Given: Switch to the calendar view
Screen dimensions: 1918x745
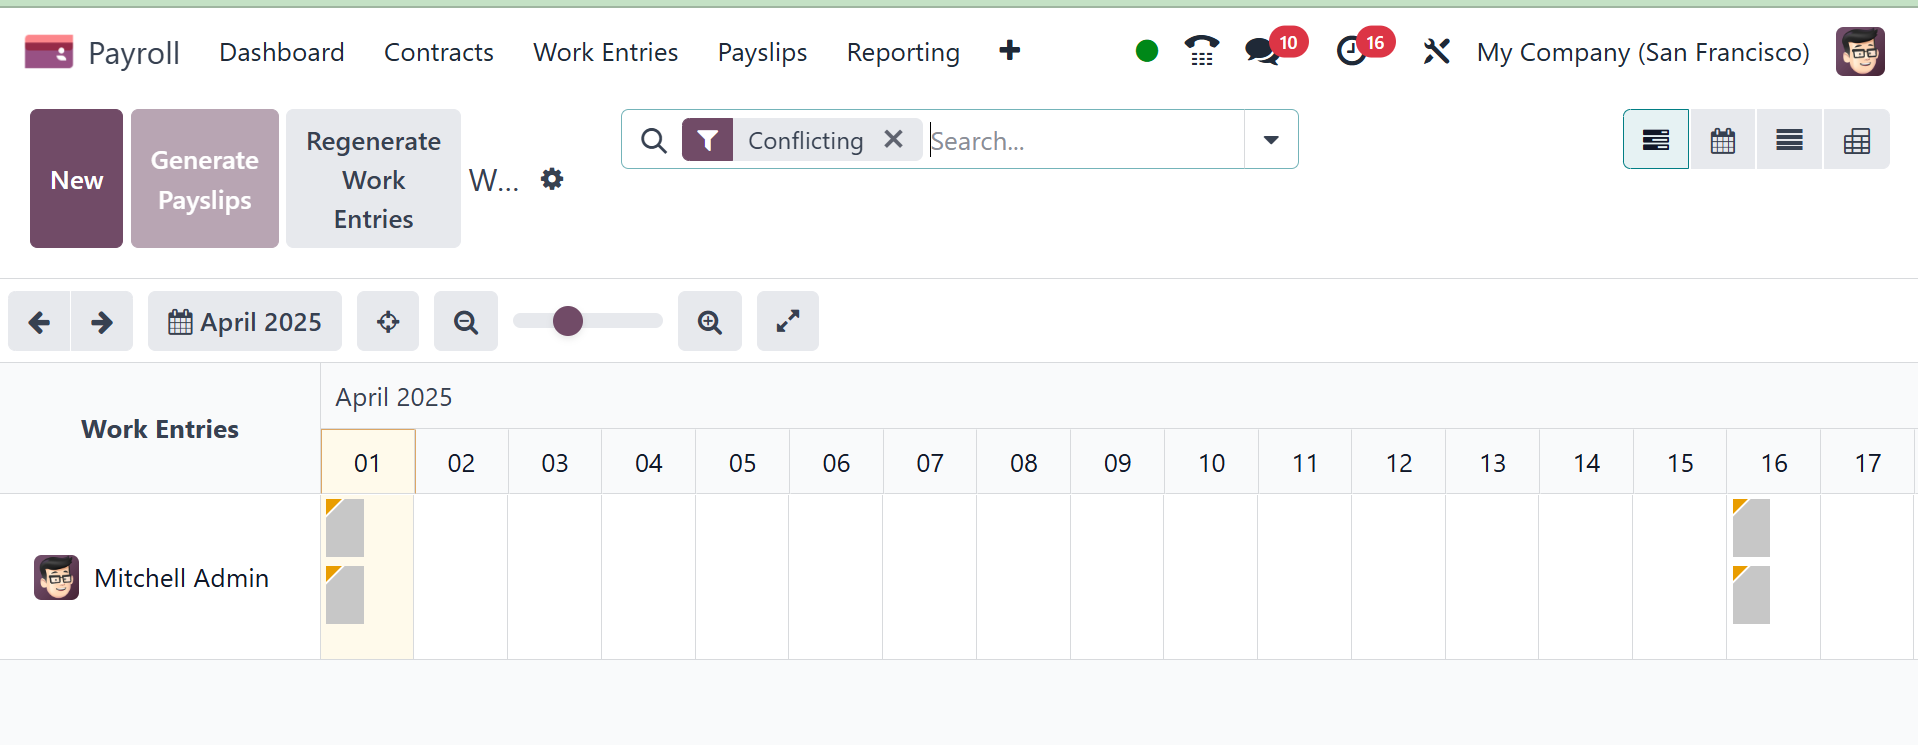Looking at the screenshot, I should click(x=1723, y=140).
